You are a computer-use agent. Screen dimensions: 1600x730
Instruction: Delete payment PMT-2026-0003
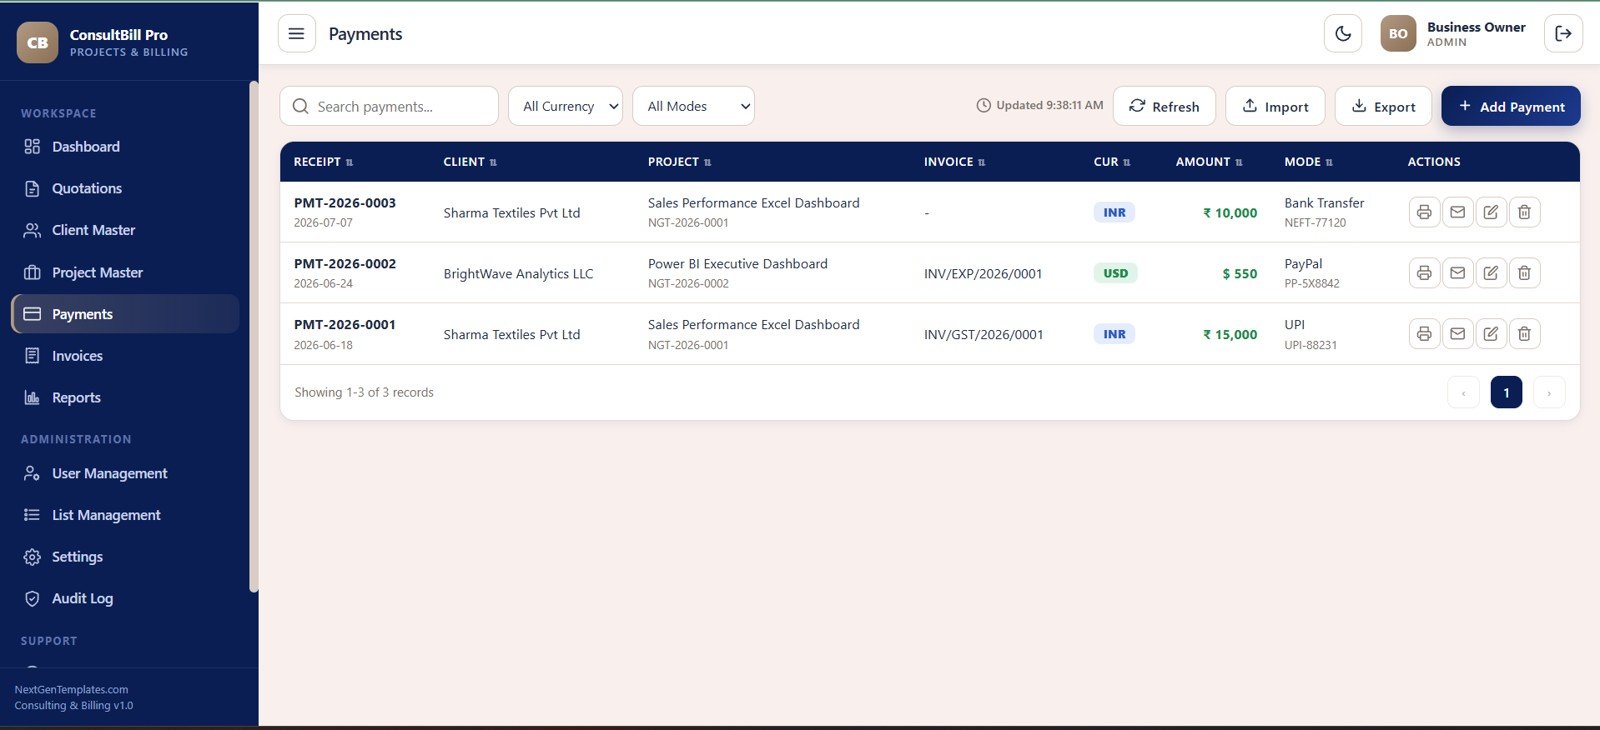click(1524, 212)
